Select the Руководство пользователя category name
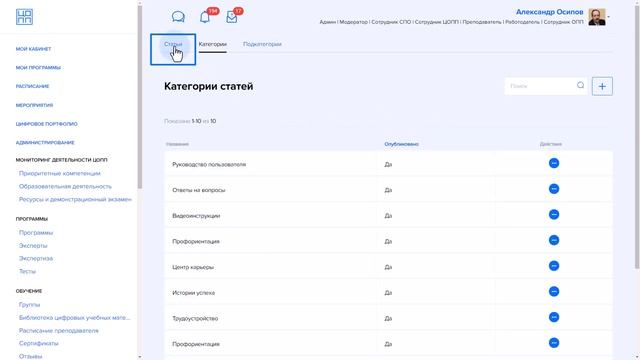640x360 pixels. click(x=209, y=164)
